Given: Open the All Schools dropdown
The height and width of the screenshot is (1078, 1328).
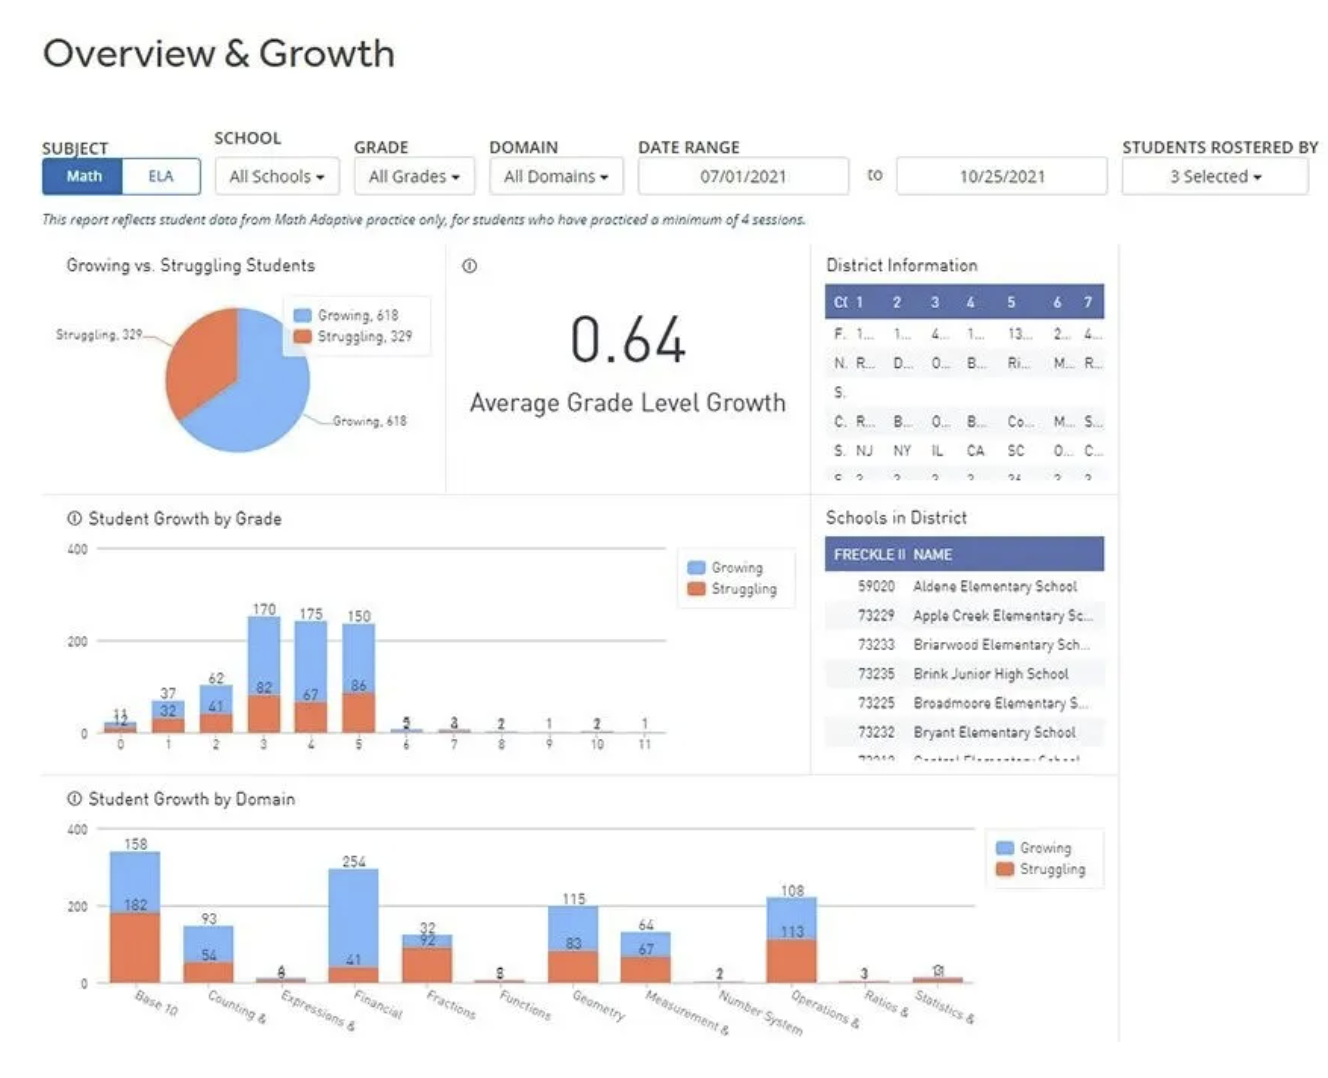Looking at the screenshot, I should pyautogui.click(x=277, y=177).
